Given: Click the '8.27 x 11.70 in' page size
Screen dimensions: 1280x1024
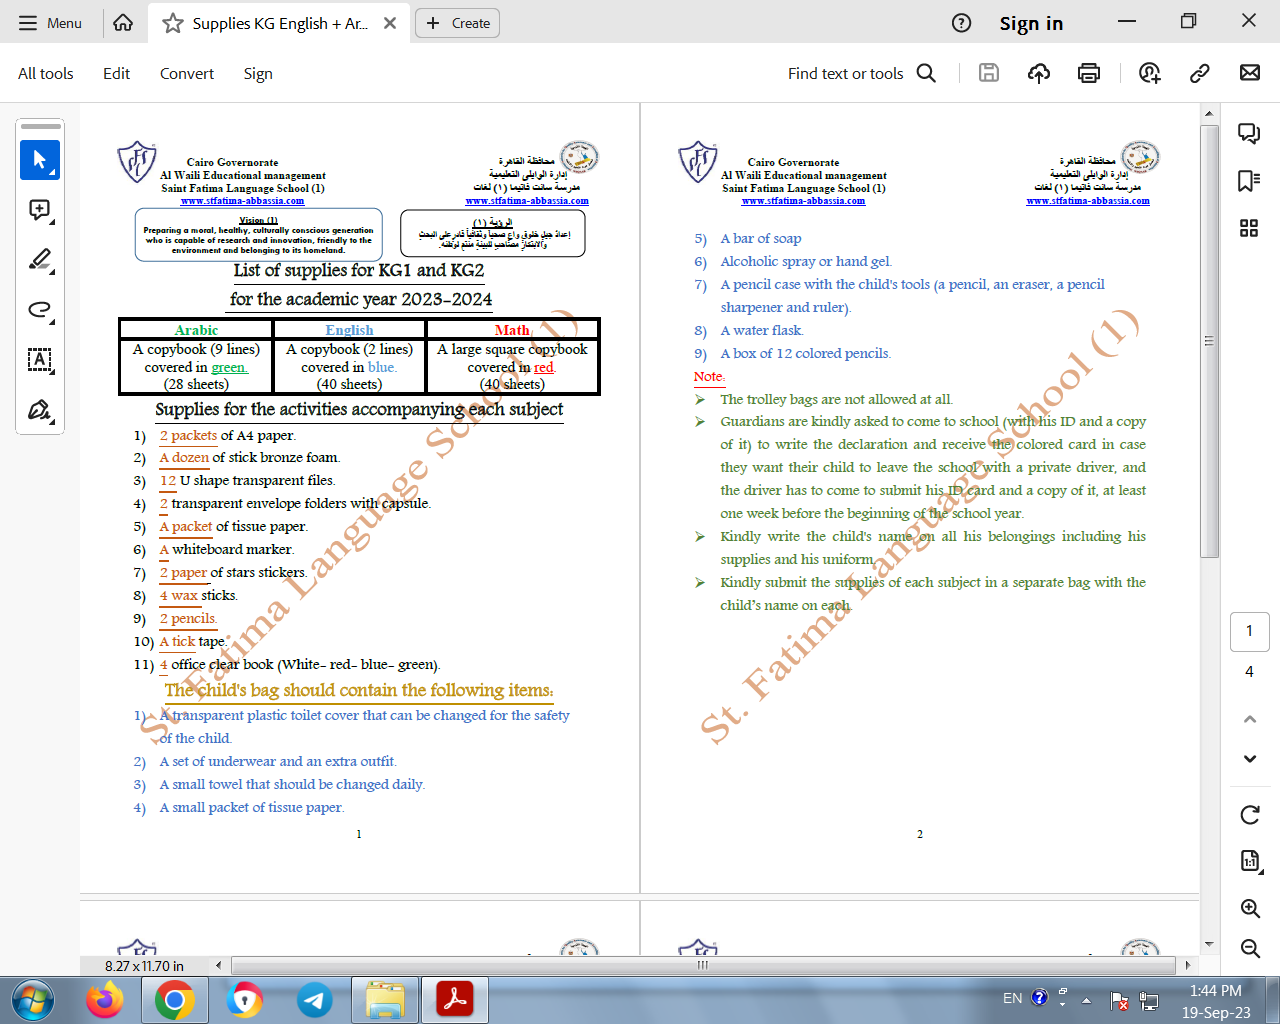Looking at the screenshot, I should click(x=144, y=966).
